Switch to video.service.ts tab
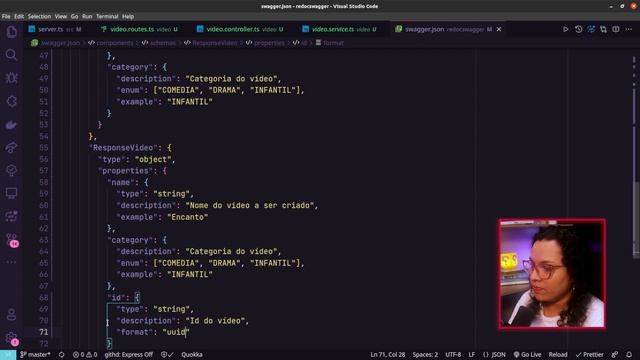 (x=339, y=29)
